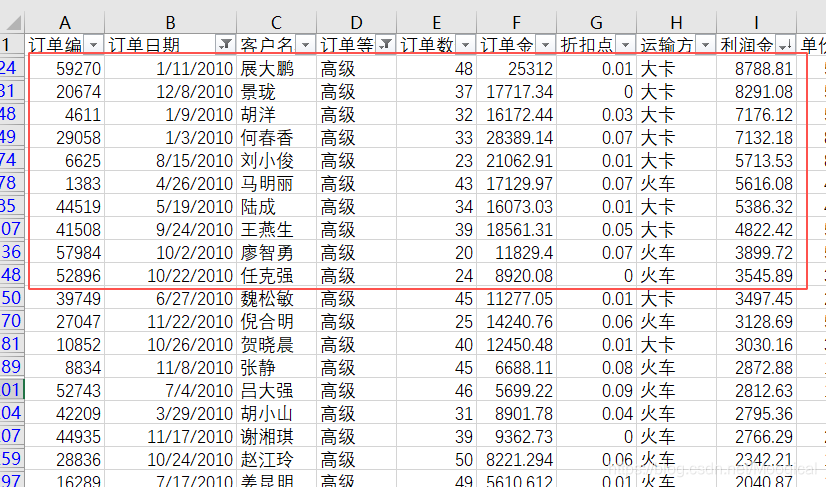Open filter dropdown for 订单编 column
Screen dimensions: 826x487
pos(93,45)
